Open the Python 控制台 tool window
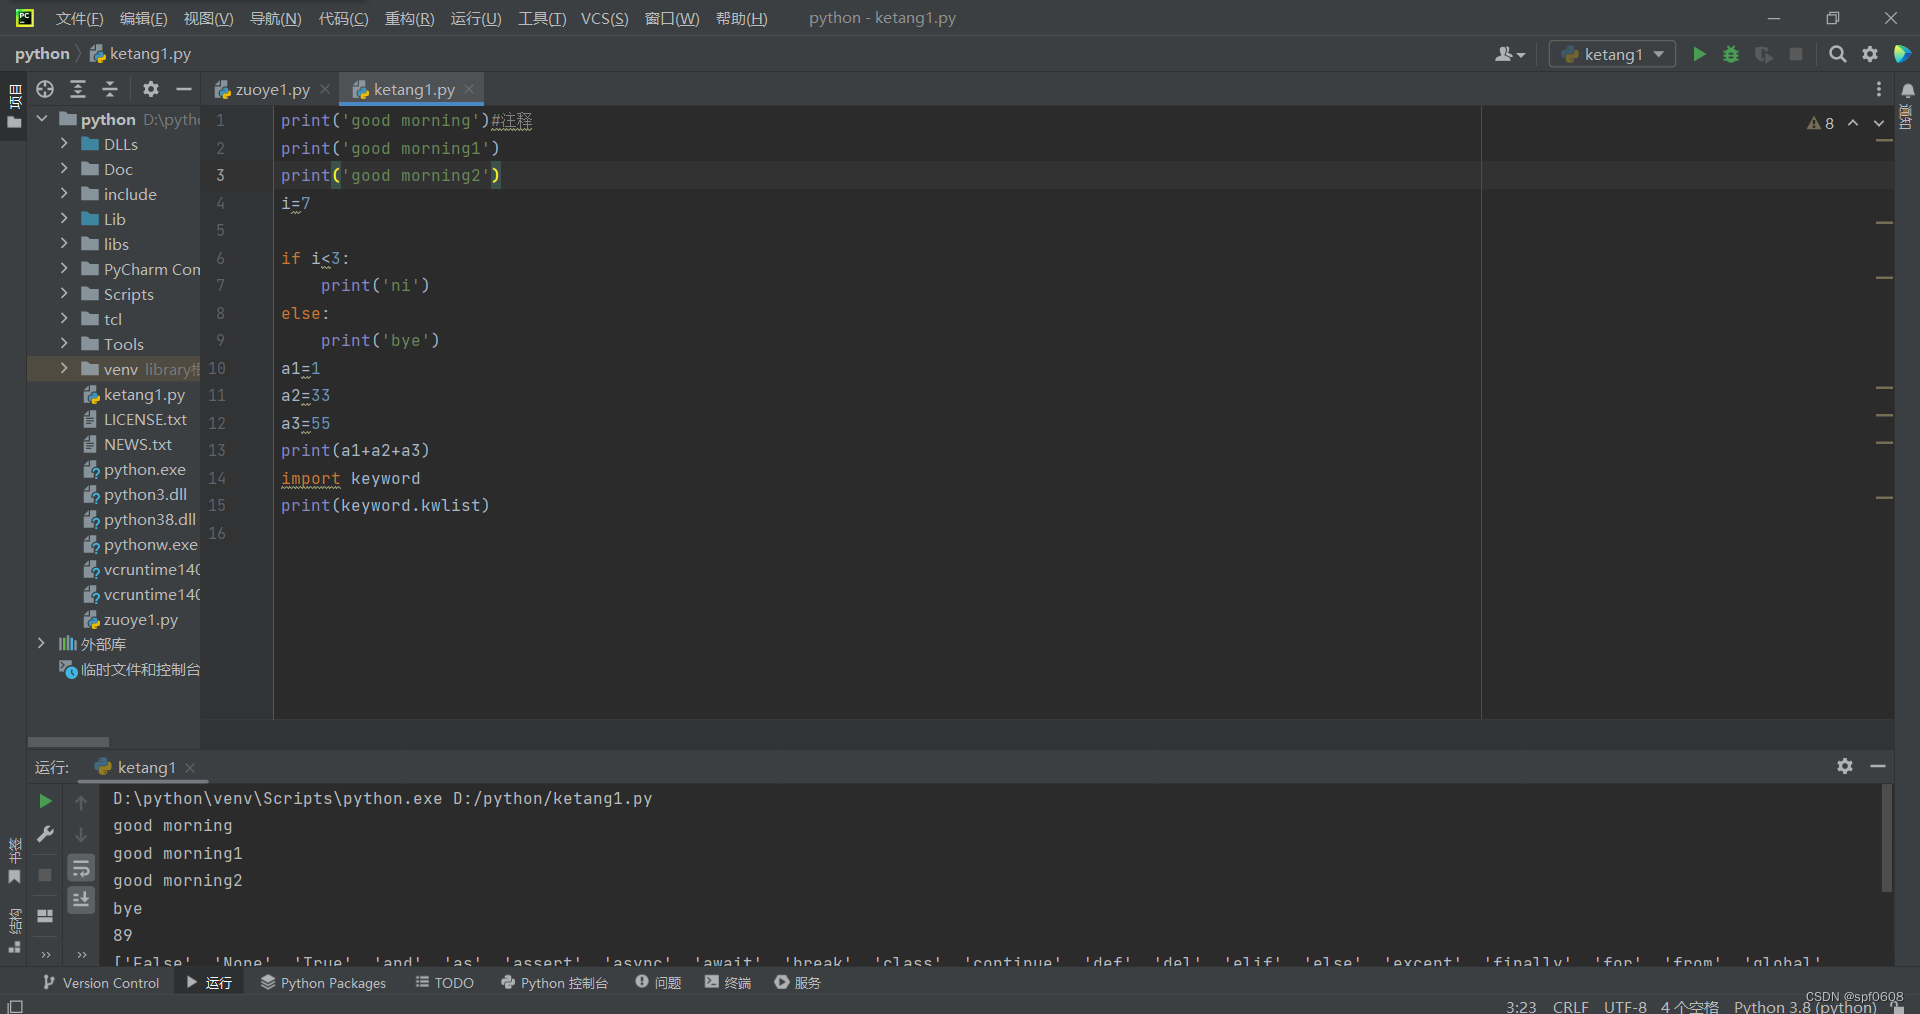This screenshot has width=1920, height=1014. click(x=554, y=983)
